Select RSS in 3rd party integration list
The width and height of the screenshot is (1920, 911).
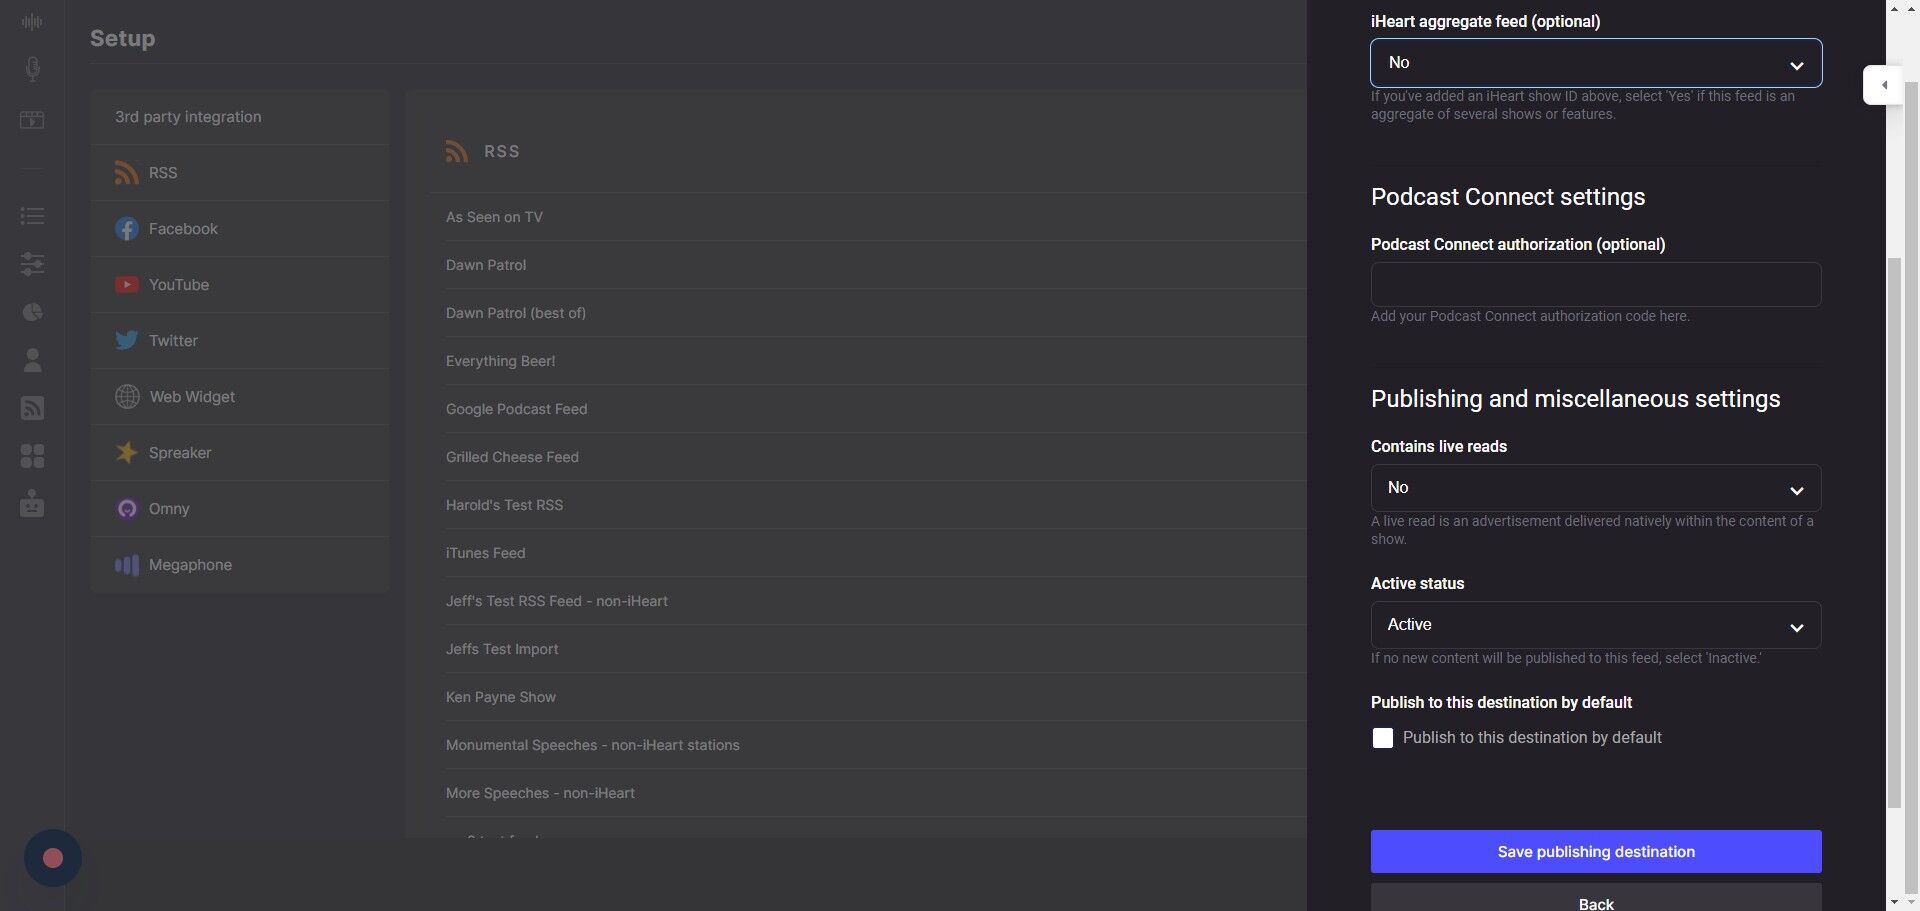240,173
